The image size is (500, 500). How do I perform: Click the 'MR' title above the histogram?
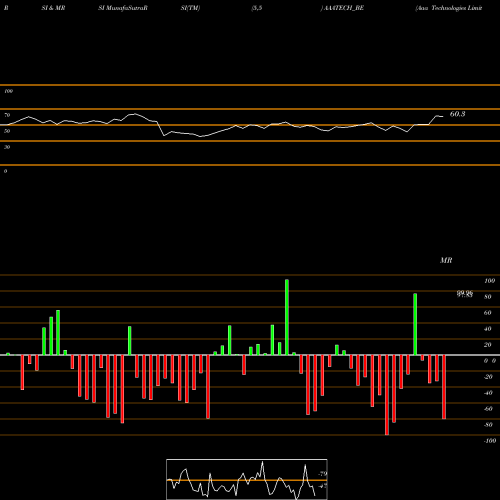tap(446, 260)
